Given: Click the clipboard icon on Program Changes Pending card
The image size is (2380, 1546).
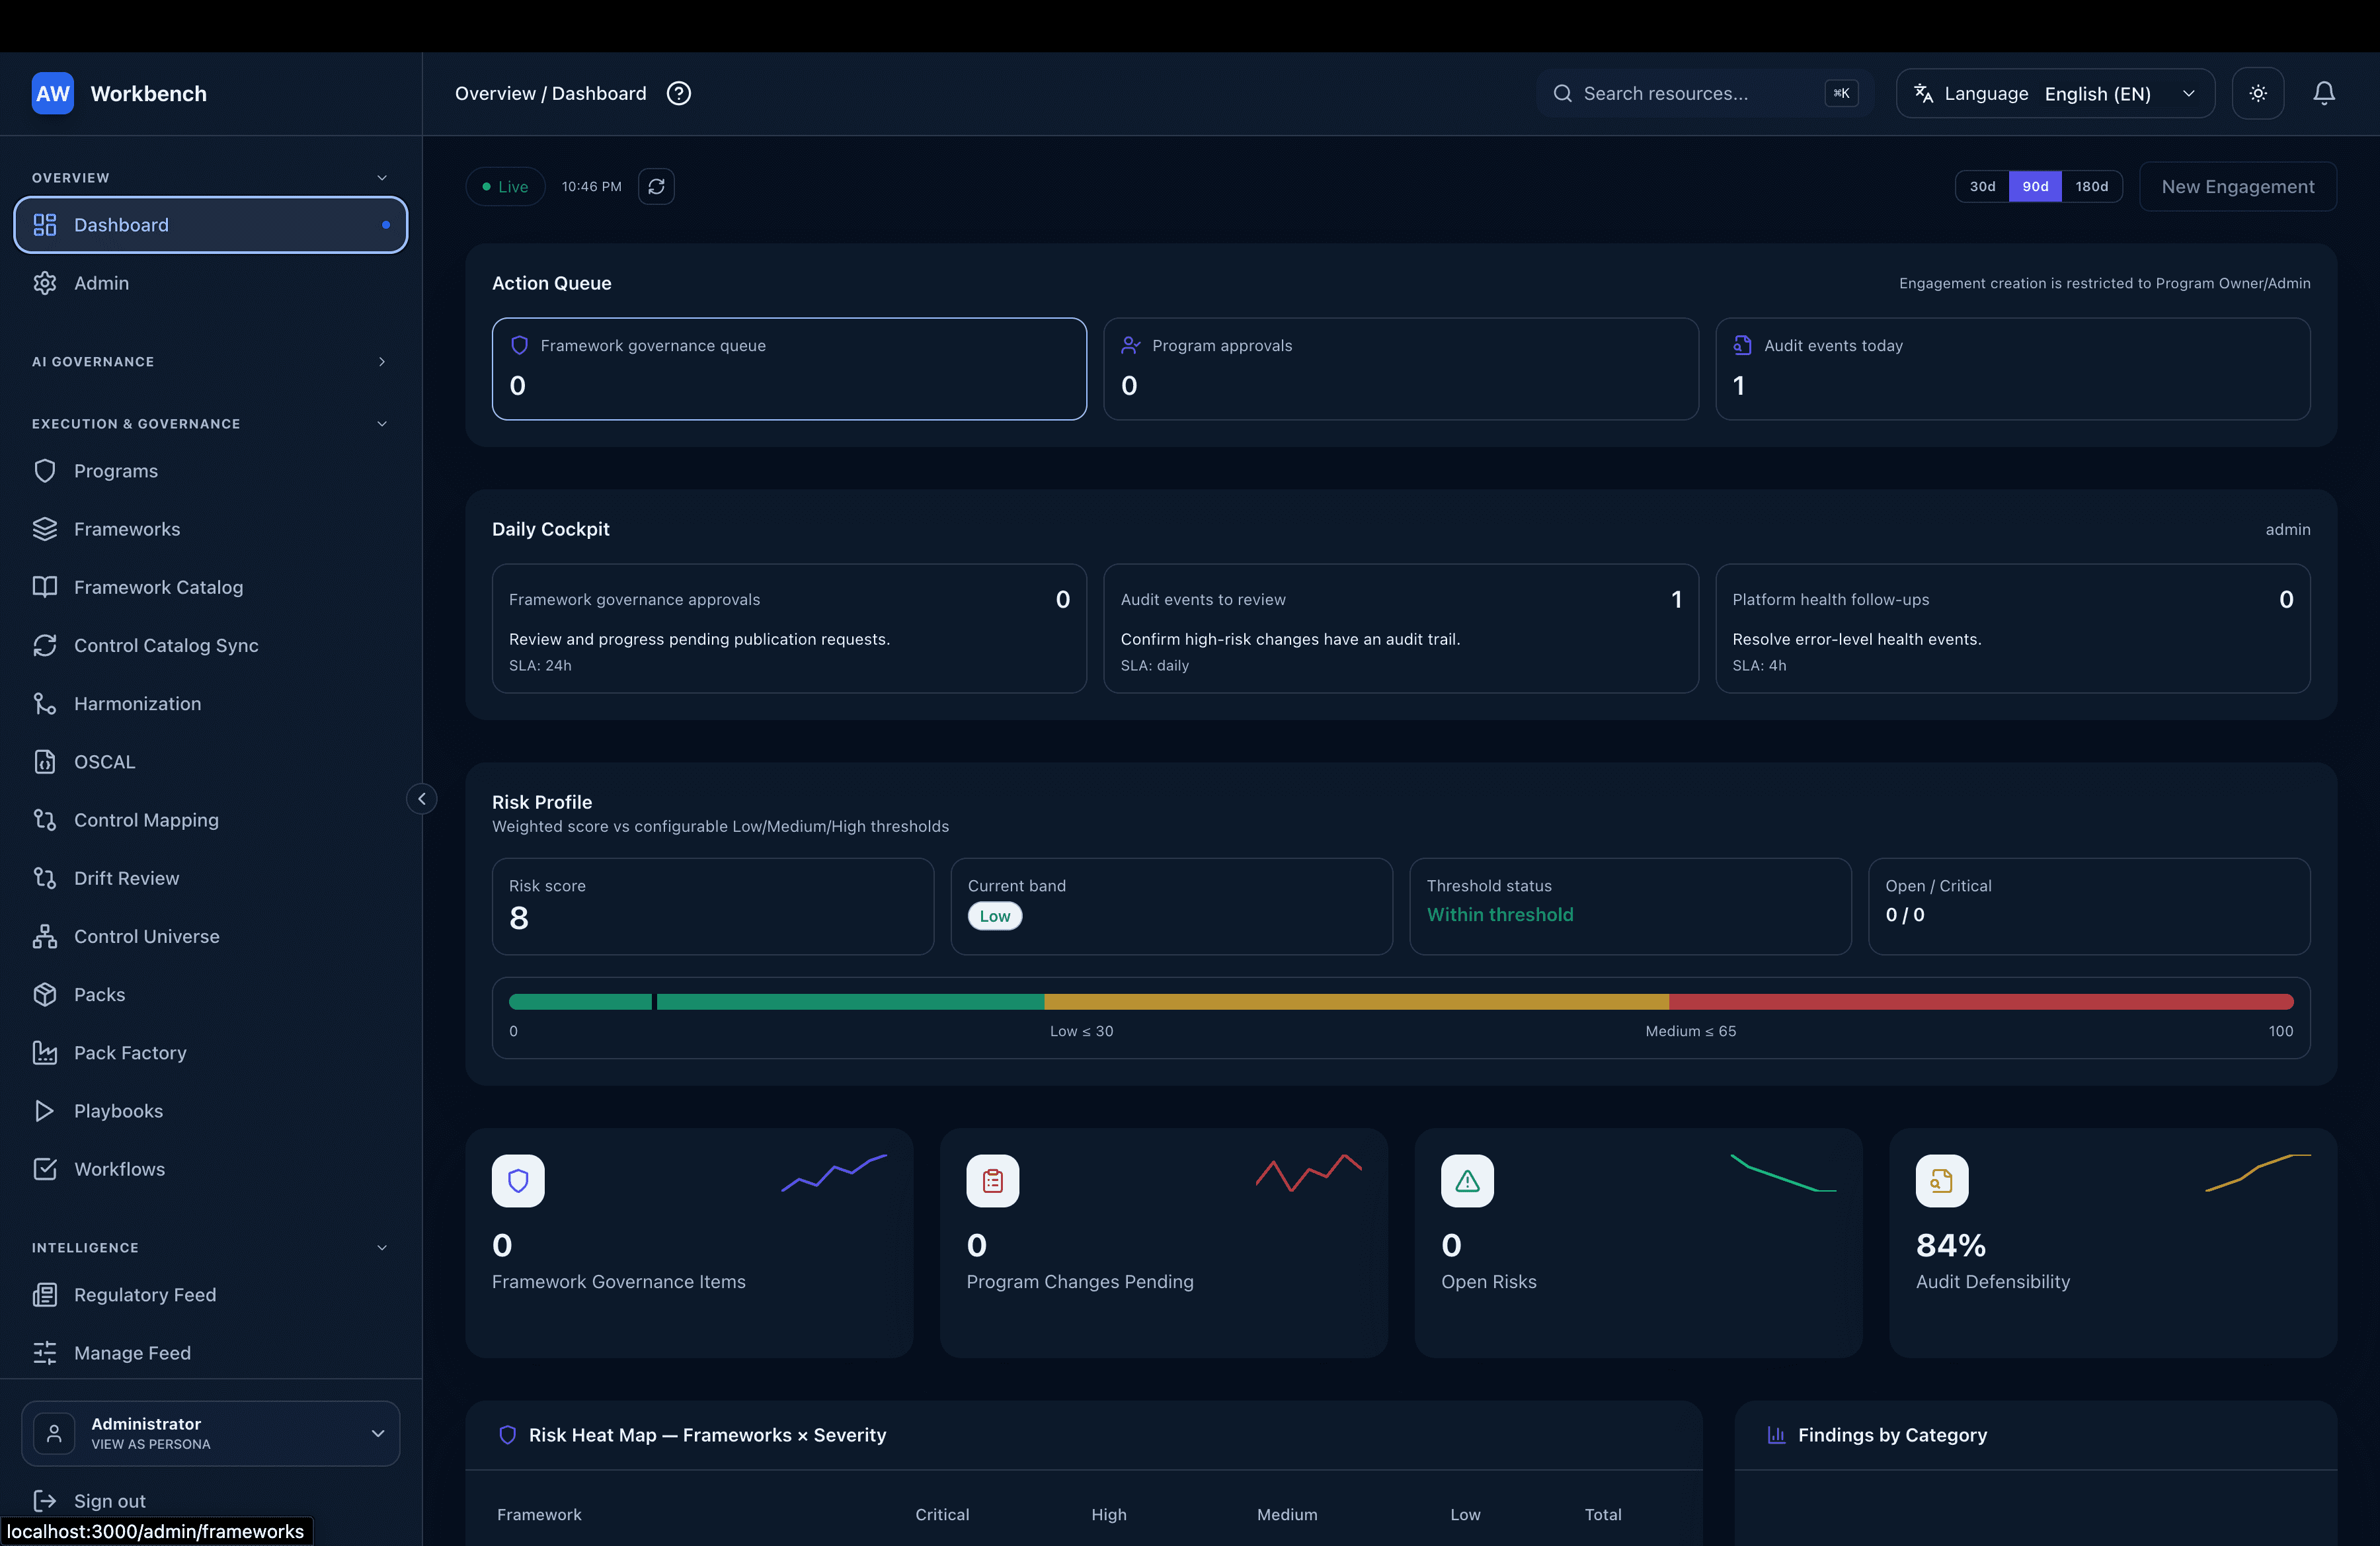Looking at the screenshot, I should click(993, 1181).
